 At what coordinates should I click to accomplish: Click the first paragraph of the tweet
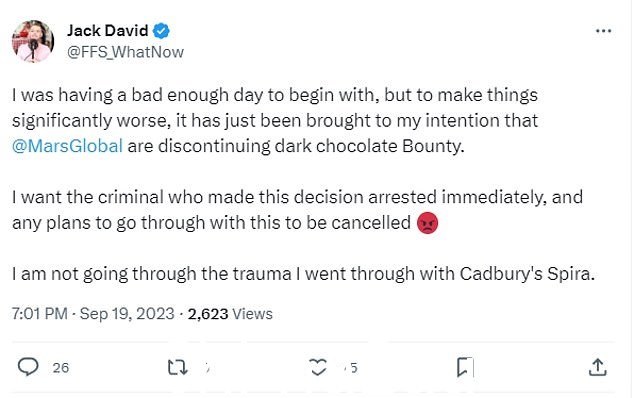click(x=275, y=121)
